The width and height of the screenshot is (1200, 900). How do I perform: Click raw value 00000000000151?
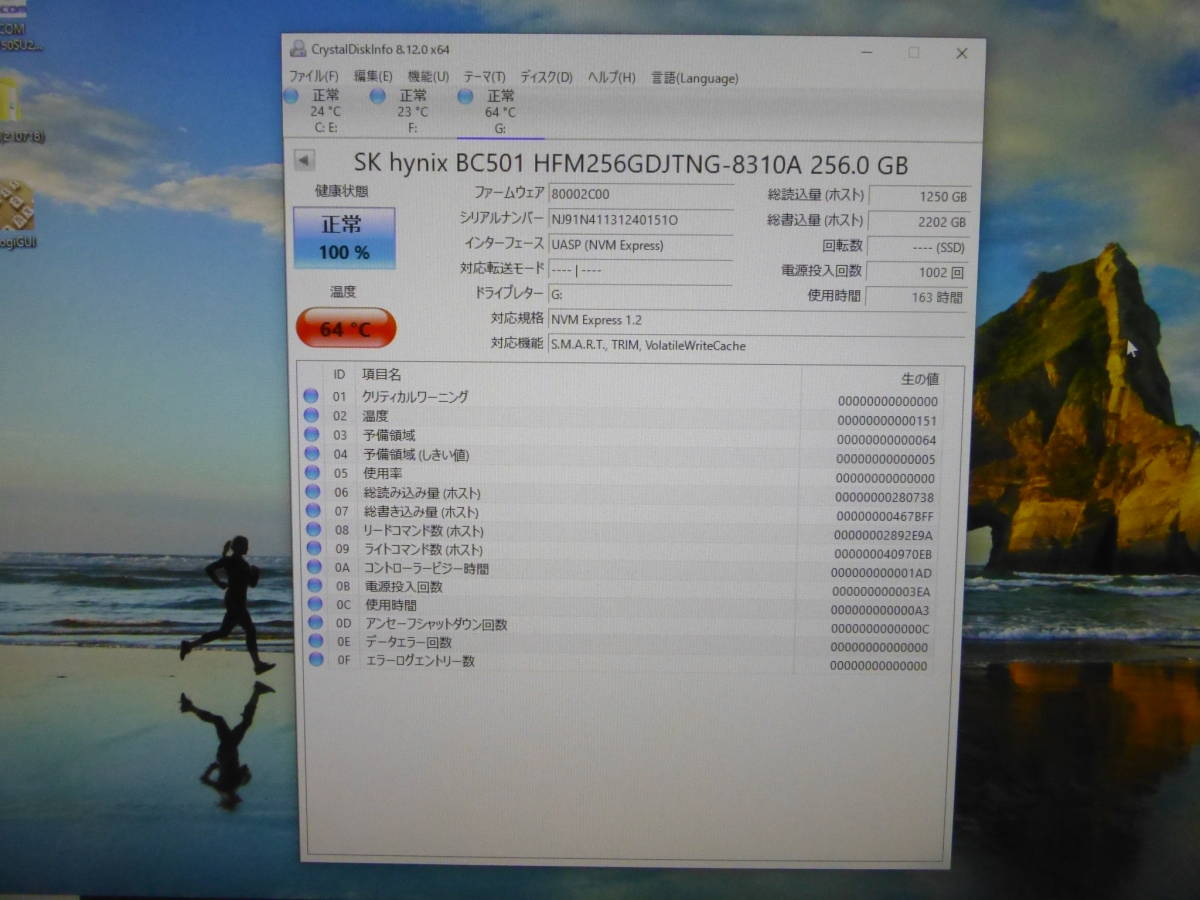tap(887, 421)
